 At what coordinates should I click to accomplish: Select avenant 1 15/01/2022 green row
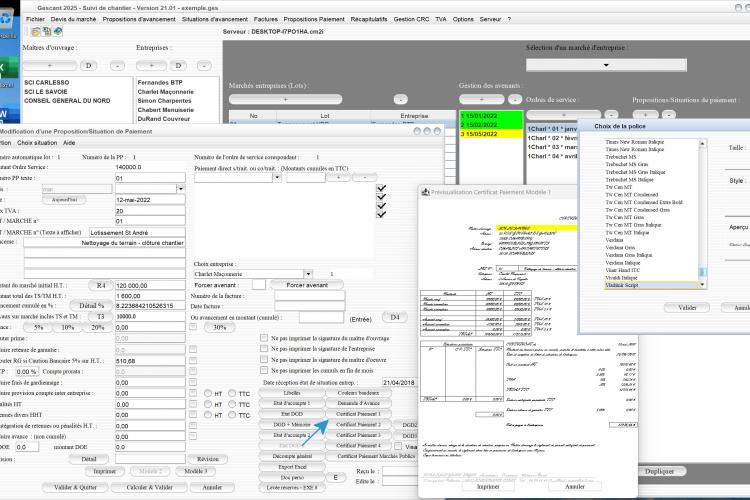click(491, 116)
